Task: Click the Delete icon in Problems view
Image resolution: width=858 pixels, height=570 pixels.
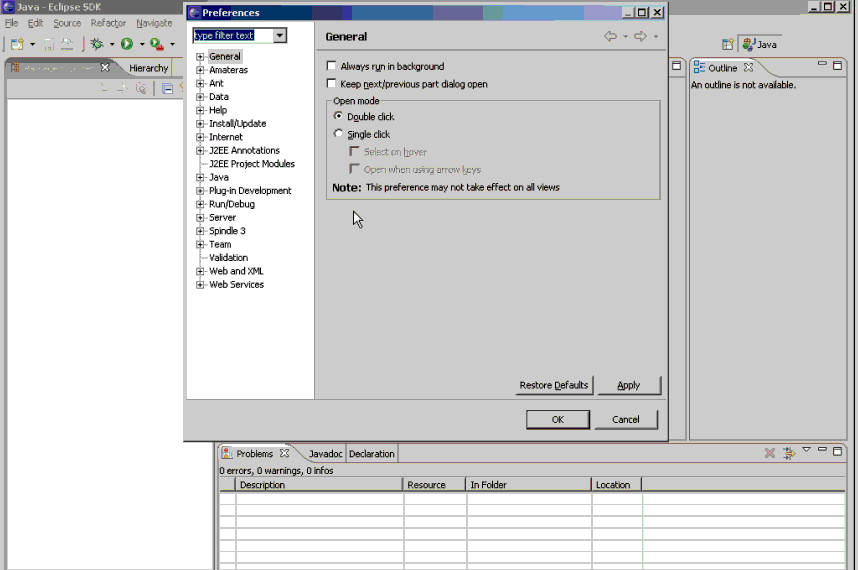Action: coord(770,453)
